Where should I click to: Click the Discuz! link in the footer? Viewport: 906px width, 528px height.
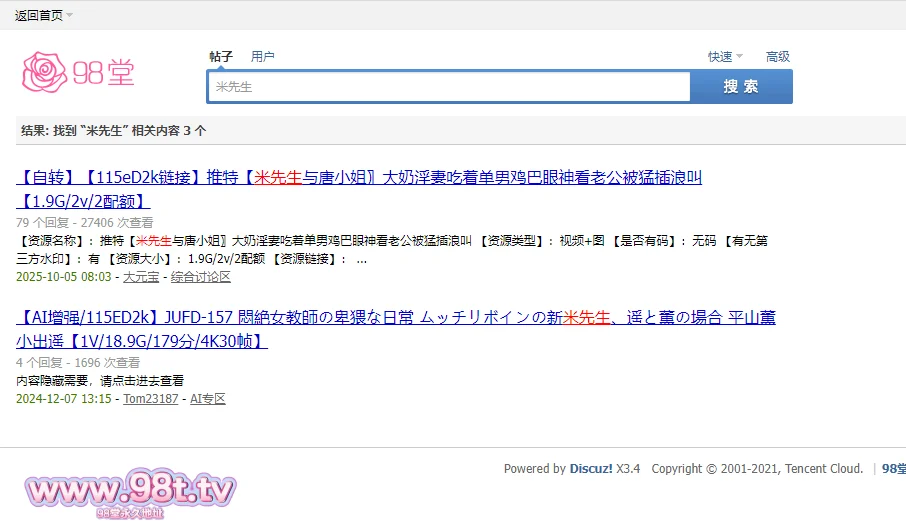coord(591,468)
